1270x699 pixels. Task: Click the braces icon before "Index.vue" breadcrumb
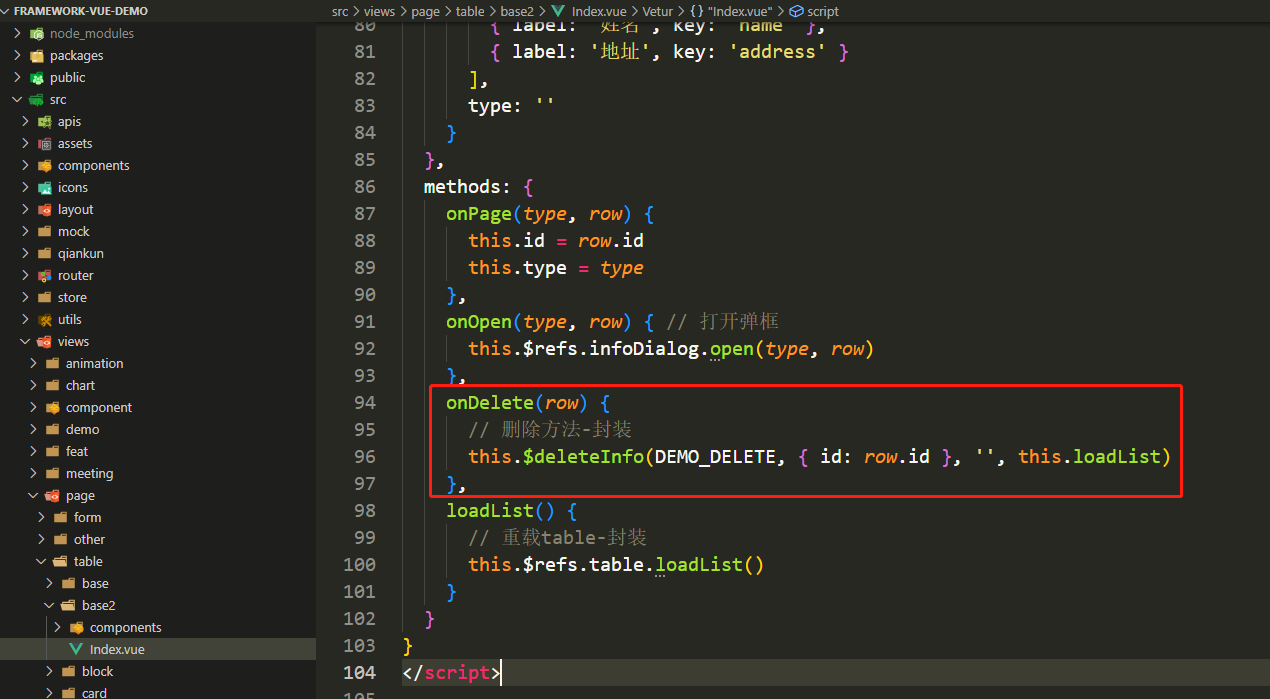tap(696, 11)
